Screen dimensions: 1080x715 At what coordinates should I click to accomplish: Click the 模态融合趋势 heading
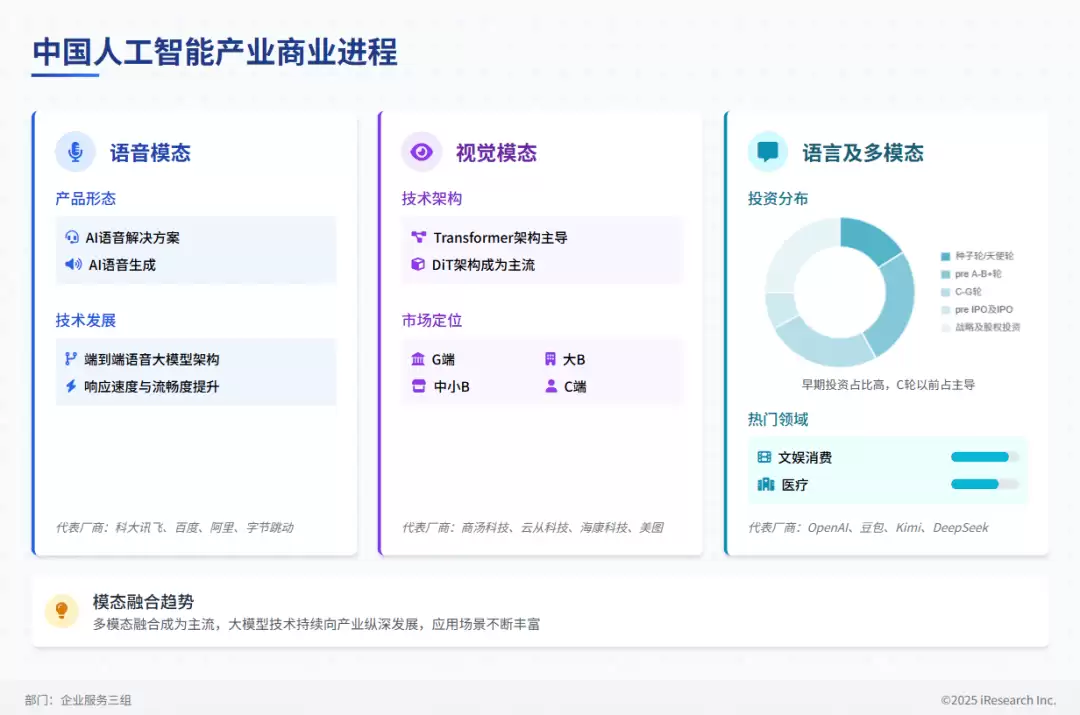pyautogui.click(x=143, y=602)
